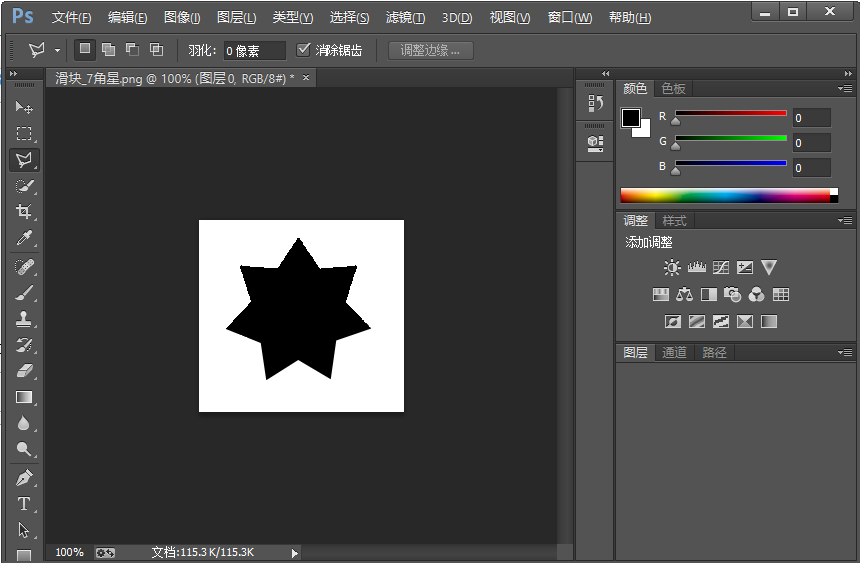Collapse the right panels to icons

pyautogui.click(x=848, y=74)
